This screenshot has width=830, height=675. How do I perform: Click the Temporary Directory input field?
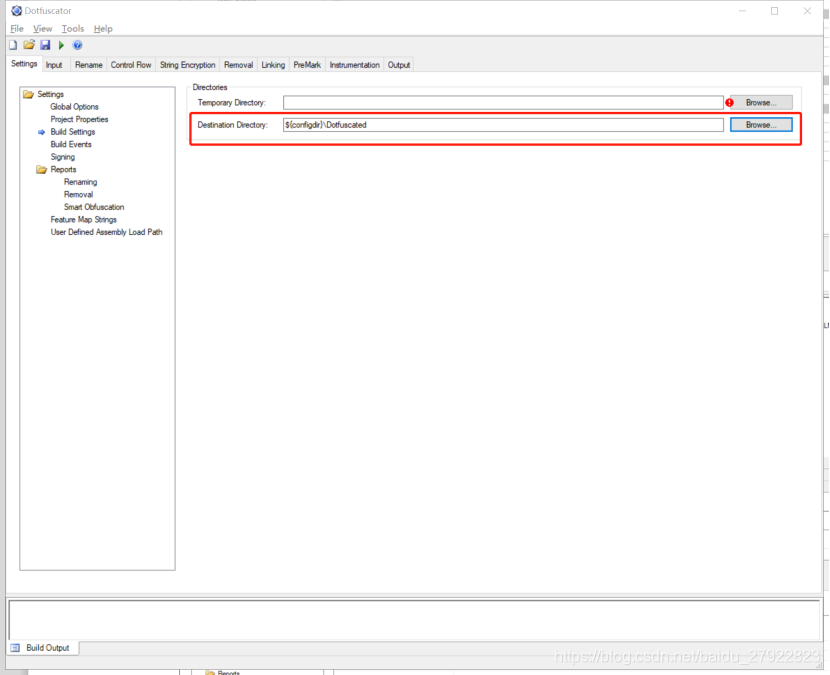click(503, 103)
